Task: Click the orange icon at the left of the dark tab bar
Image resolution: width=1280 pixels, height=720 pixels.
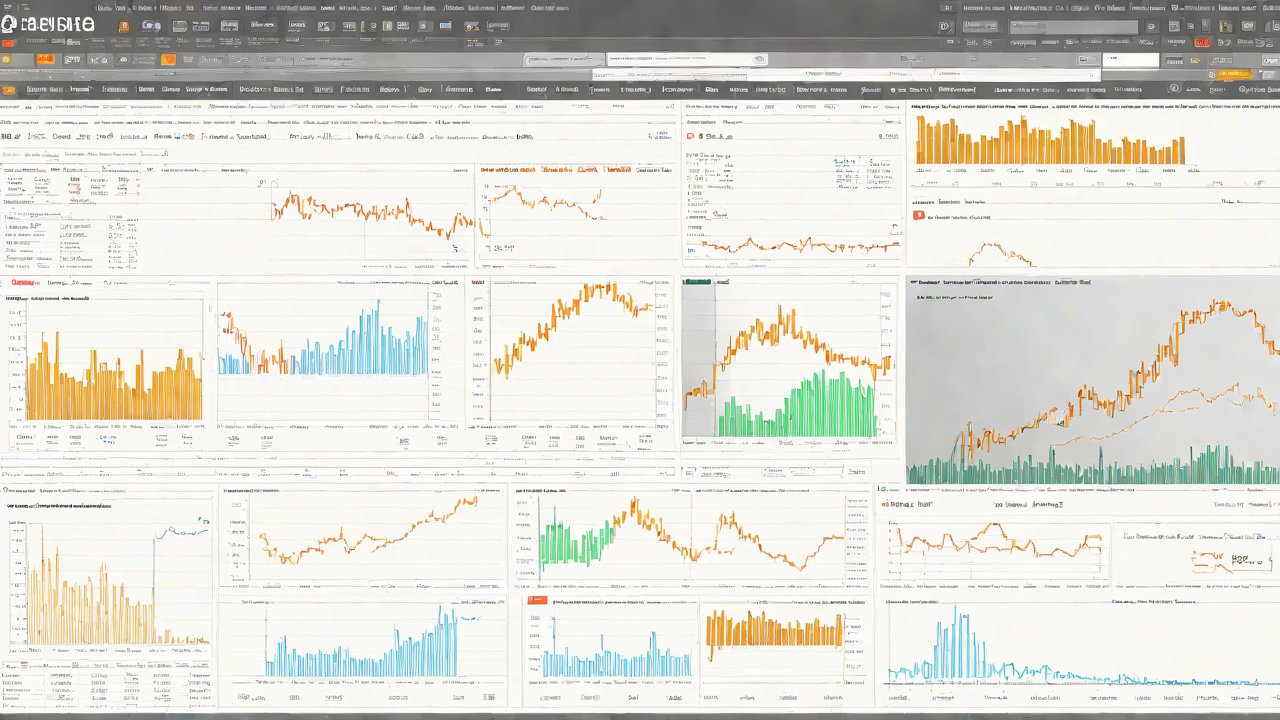Action: pyautogui.click(x=9, y=90)
